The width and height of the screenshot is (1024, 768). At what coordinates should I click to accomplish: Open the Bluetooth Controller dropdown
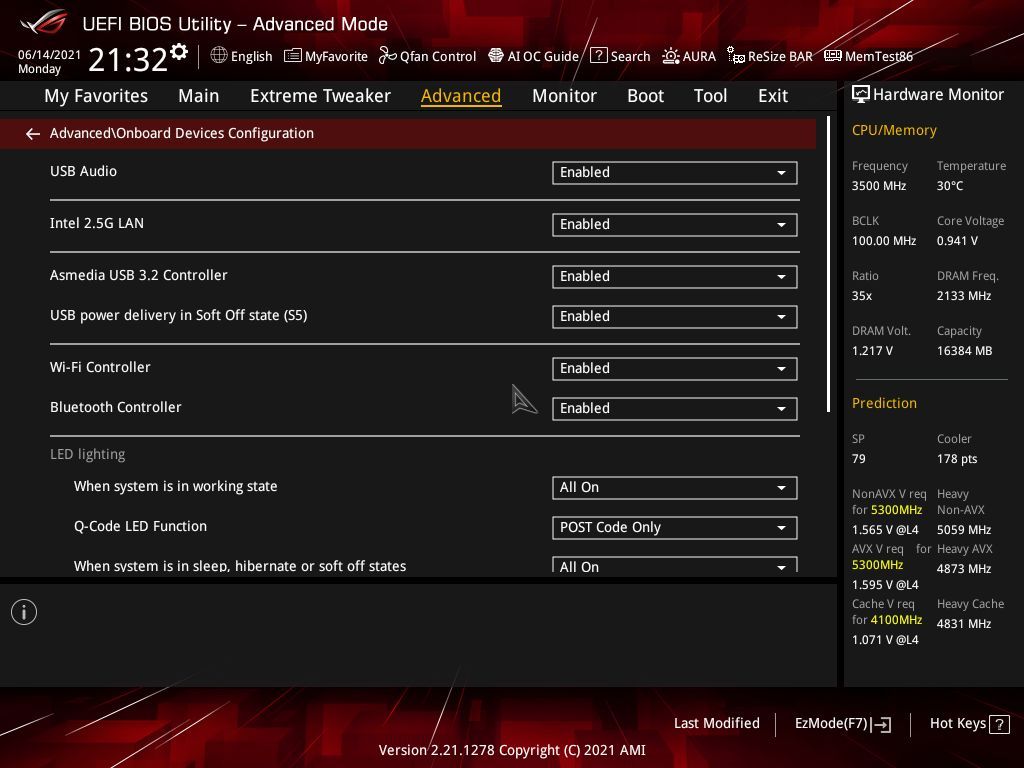[675, 409]
